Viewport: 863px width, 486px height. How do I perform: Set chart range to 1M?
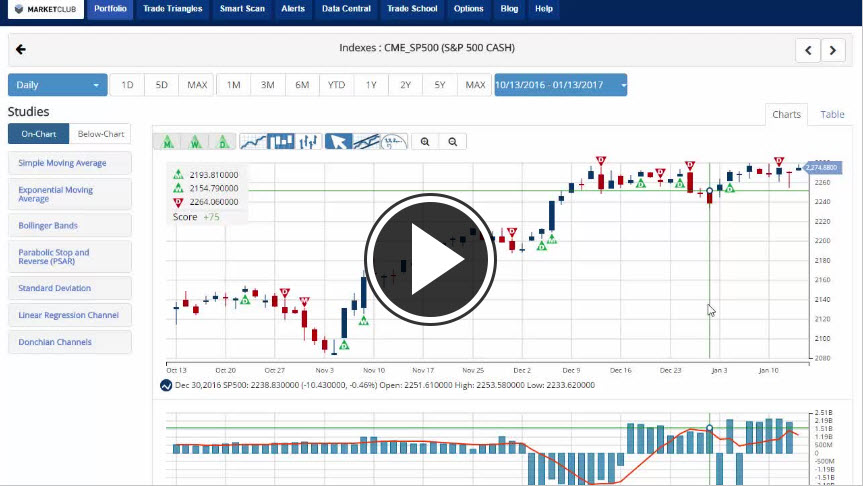233,85
